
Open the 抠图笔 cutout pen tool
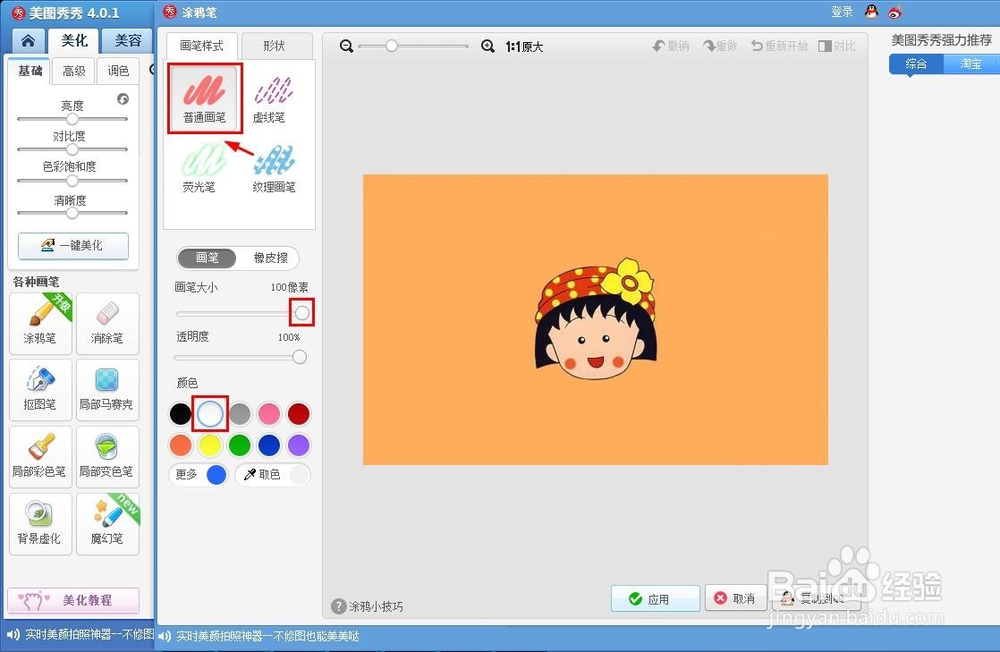point(40,390)
